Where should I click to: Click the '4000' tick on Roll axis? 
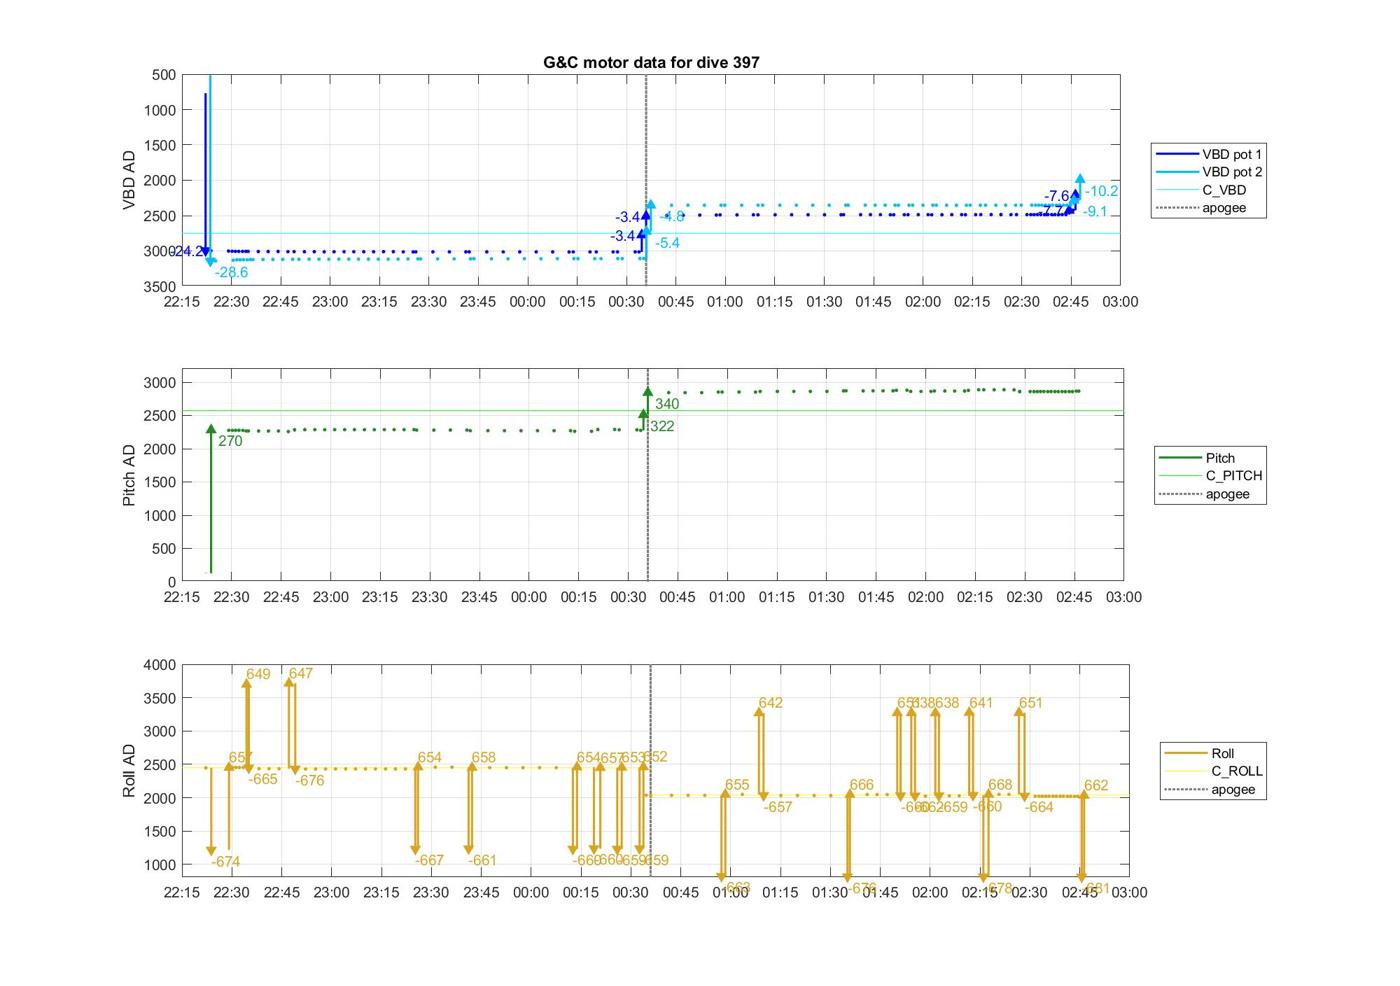(160, 665)
